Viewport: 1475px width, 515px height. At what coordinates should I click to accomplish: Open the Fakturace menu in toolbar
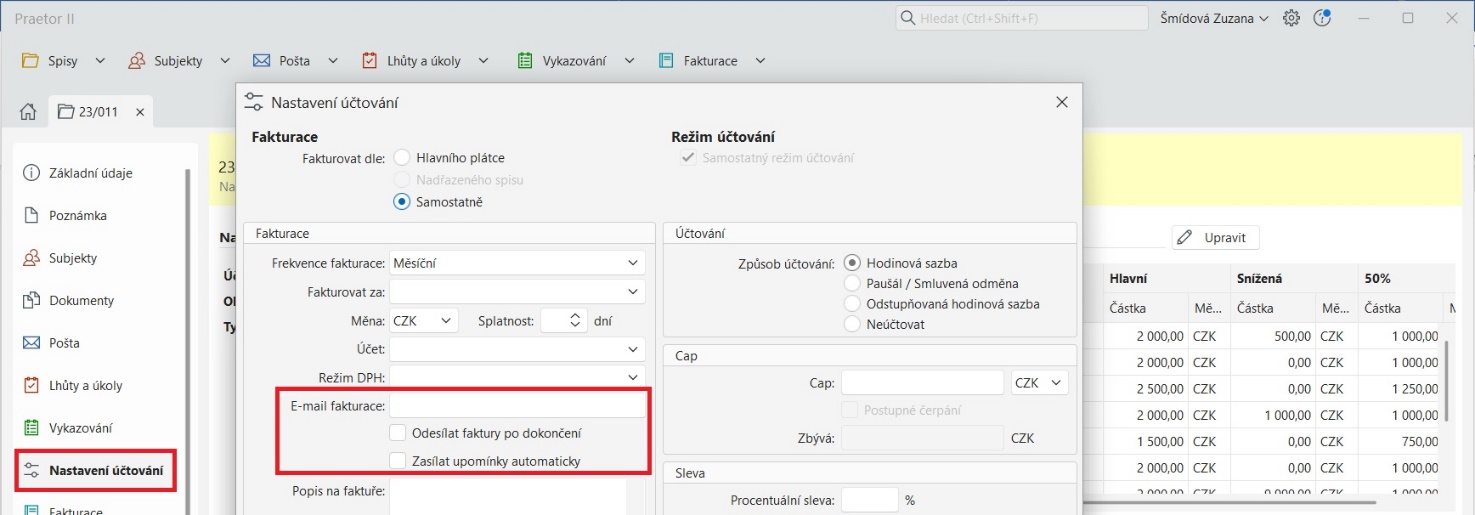coord(709,61)
